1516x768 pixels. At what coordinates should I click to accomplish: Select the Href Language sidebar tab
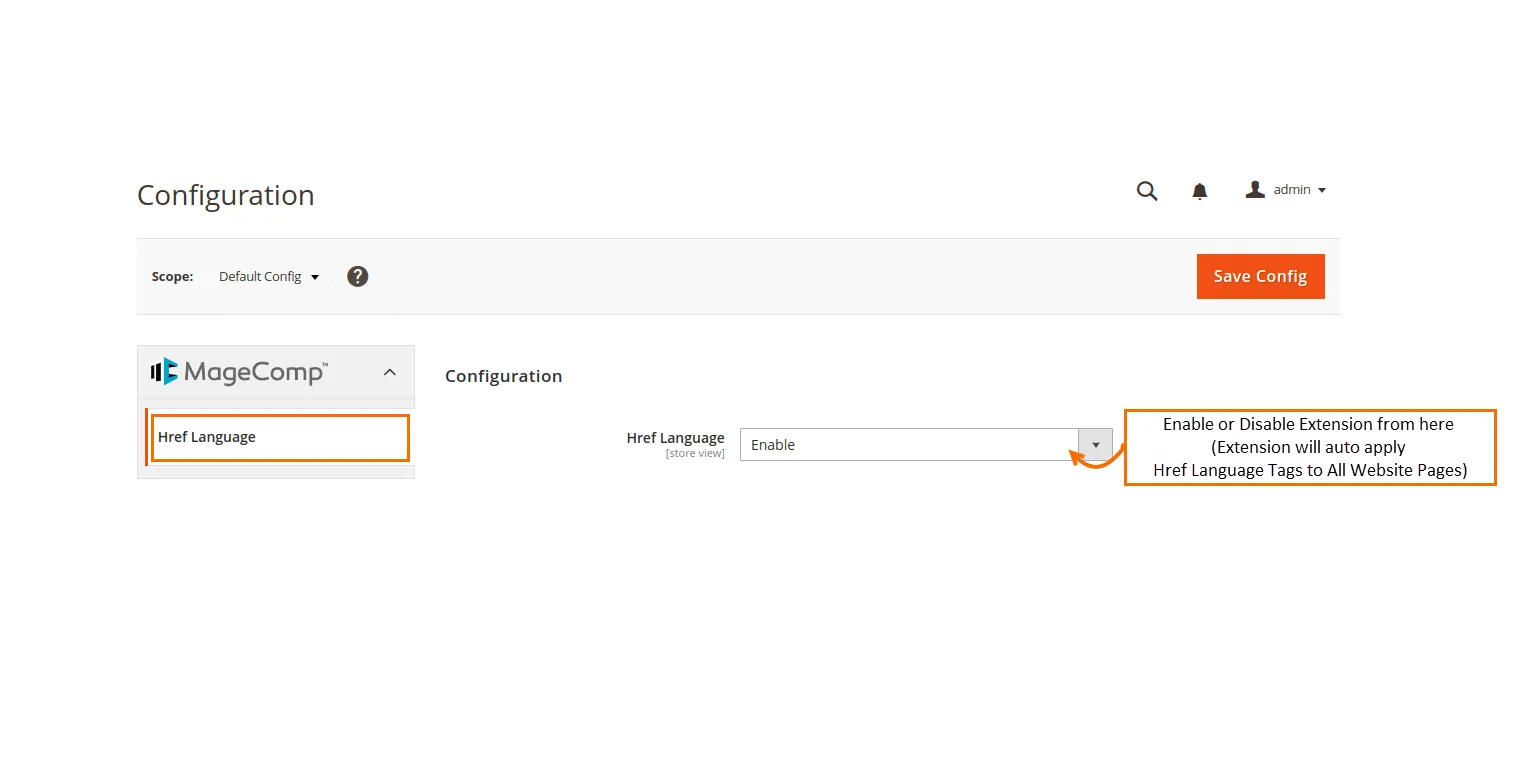click(x=207, y=437)
